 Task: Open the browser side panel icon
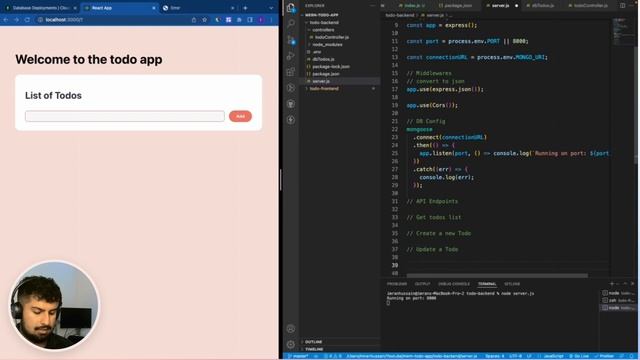click(x=250, y=20)
